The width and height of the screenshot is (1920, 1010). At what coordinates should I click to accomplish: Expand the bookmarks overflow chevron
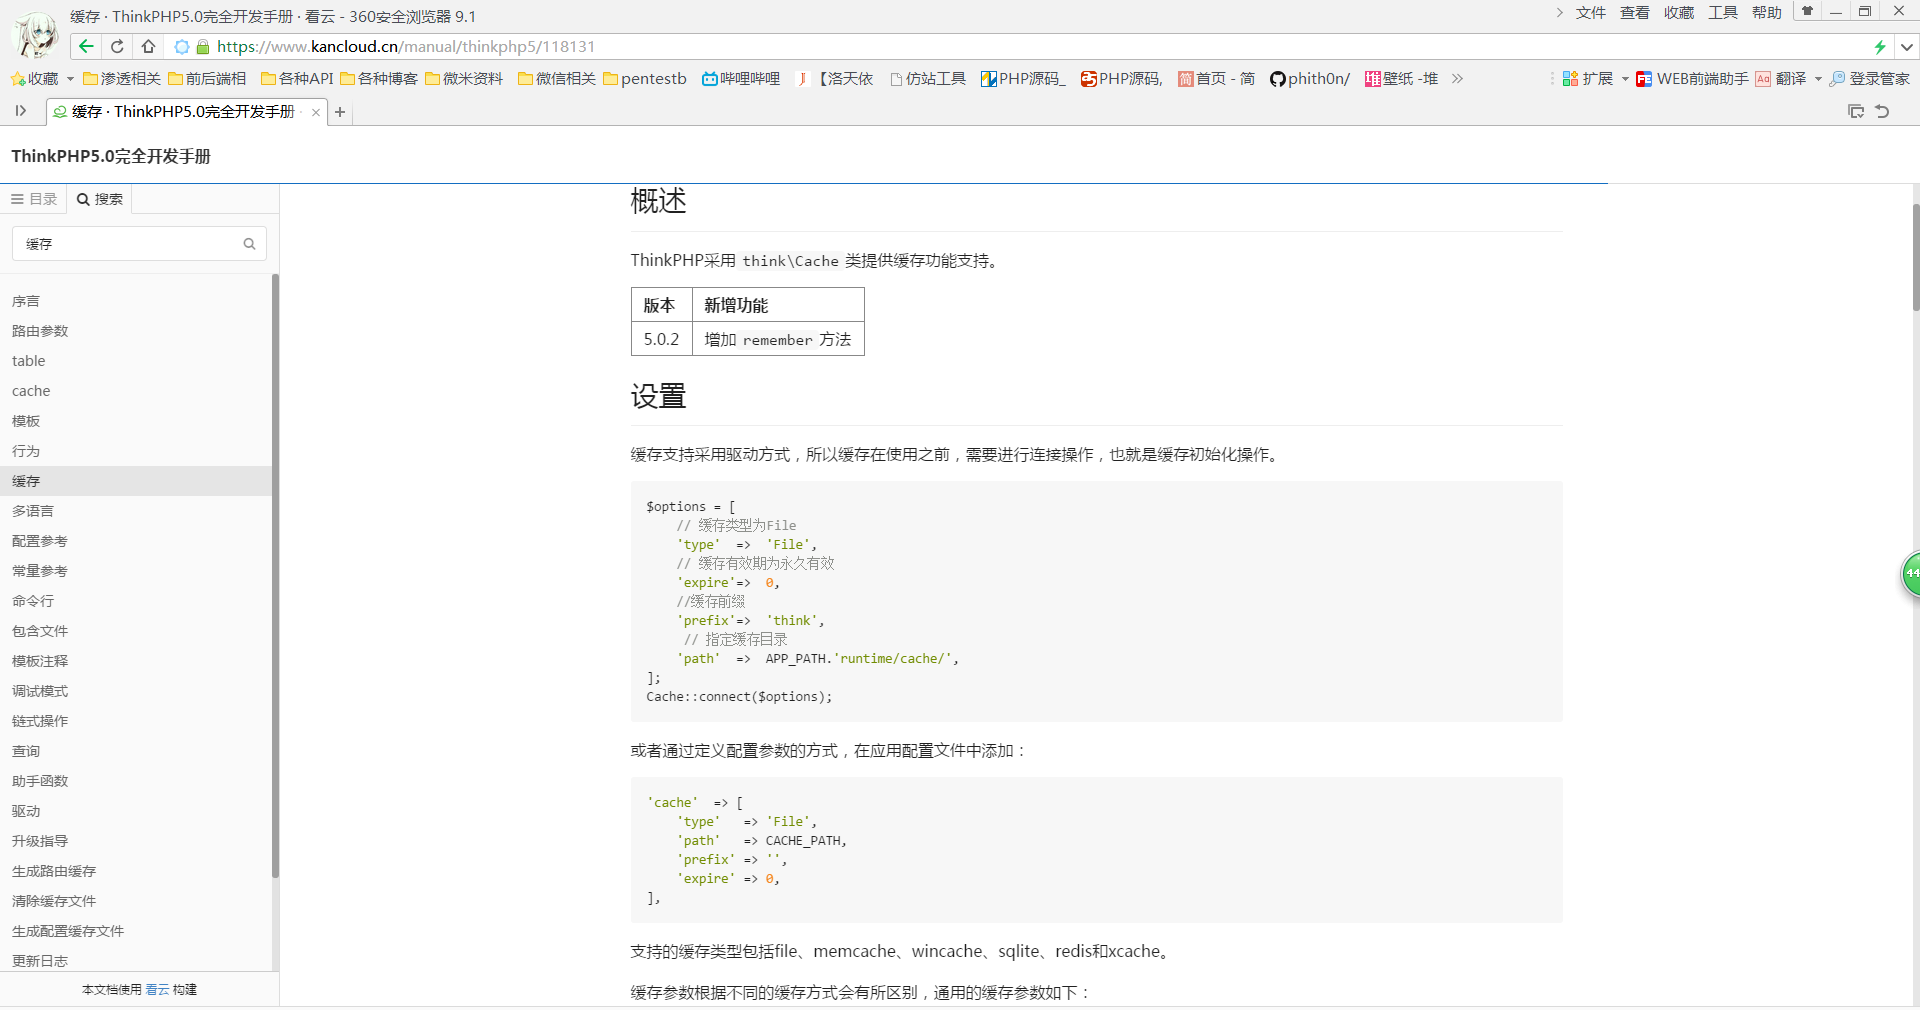(1457, 79)
